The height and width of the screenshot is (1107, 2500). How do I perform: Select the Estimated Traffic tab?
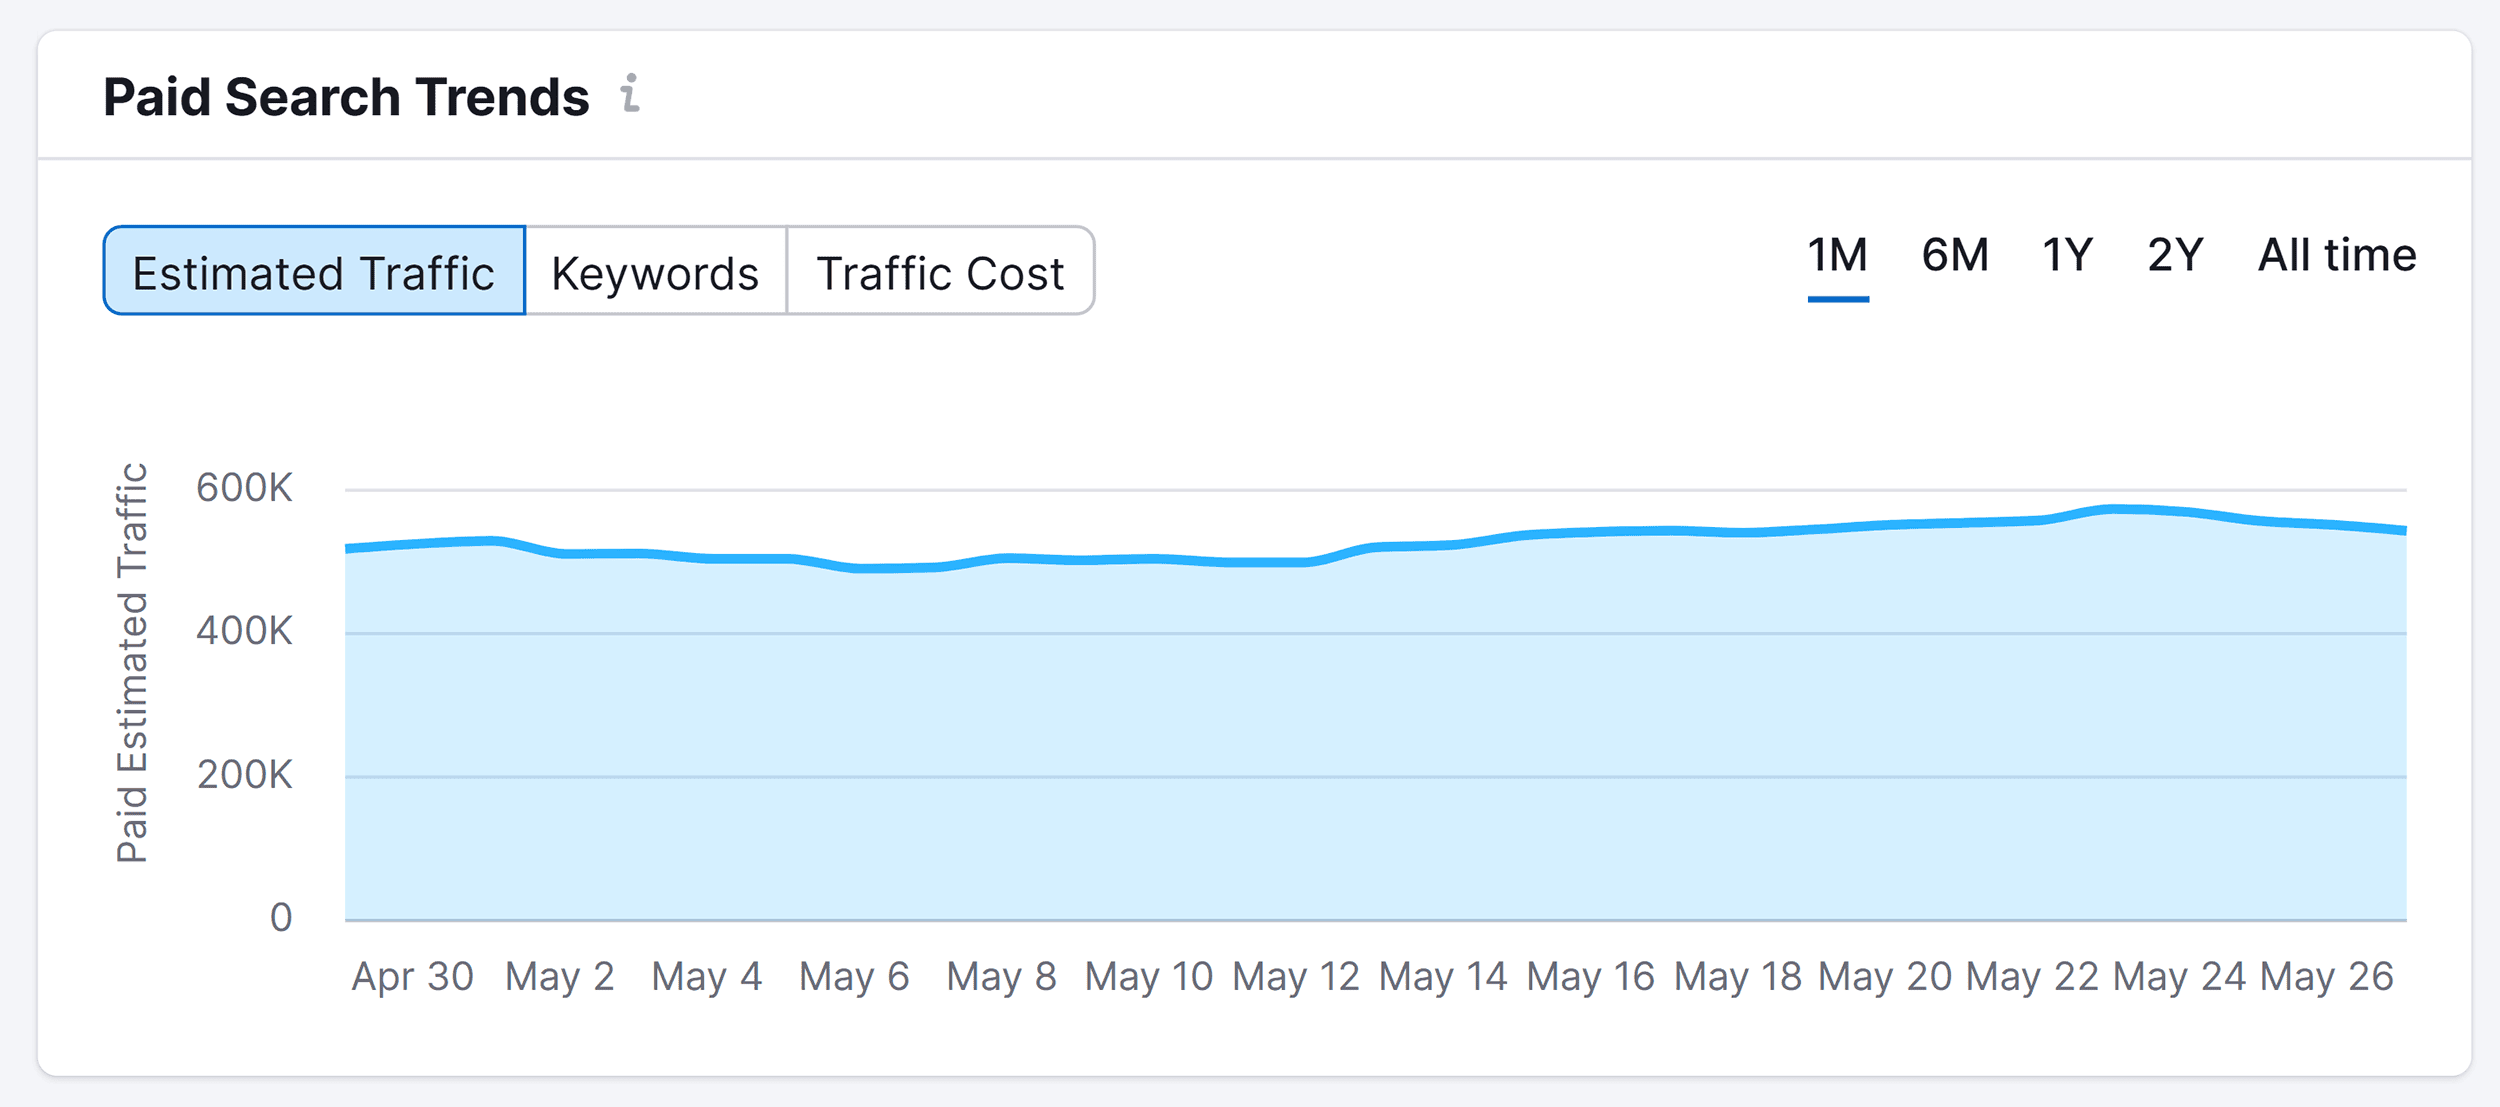313,271
